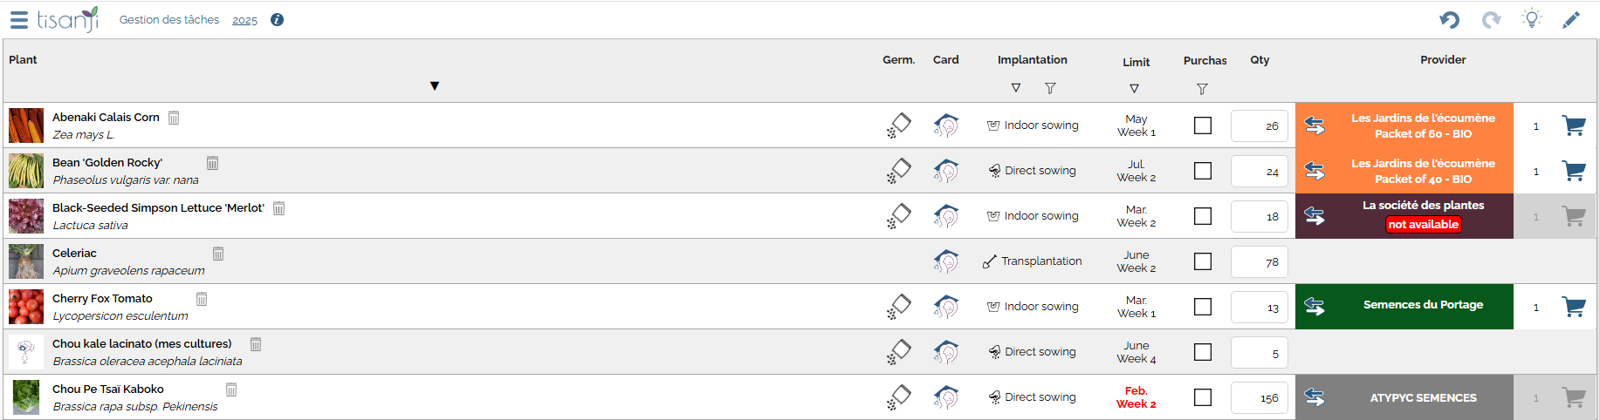Swap provider for Bean 'Golden Rocky'
The image size is (1600, 420).
1315,171
